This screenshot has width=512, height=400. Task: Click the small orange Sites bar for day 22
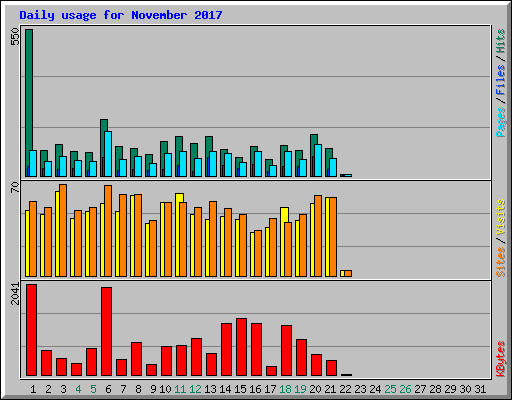348,274
